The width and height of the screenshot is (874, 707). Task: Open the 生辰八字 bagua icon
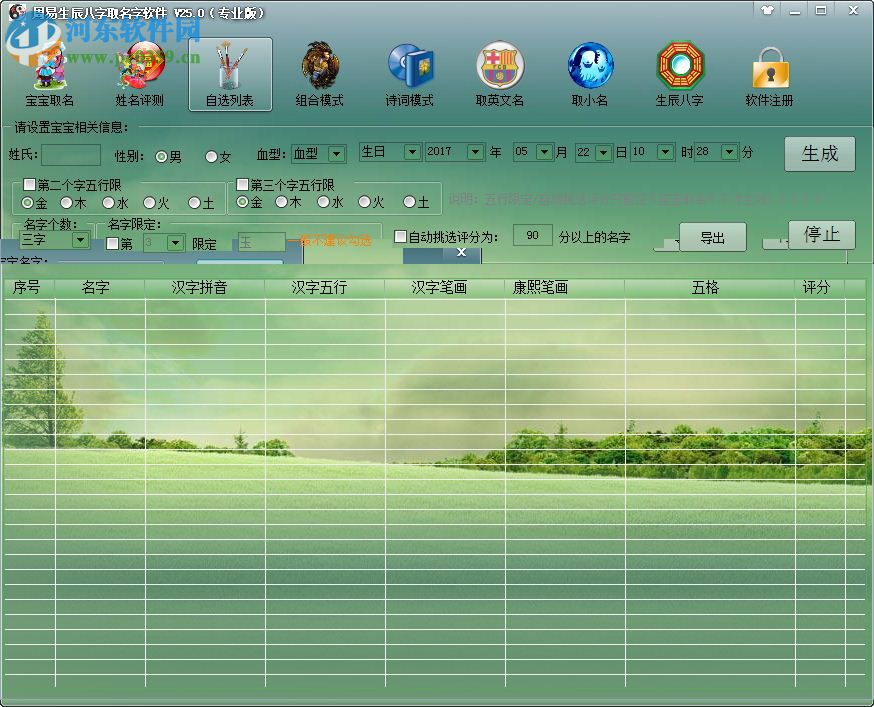click(x=679, y=75)
